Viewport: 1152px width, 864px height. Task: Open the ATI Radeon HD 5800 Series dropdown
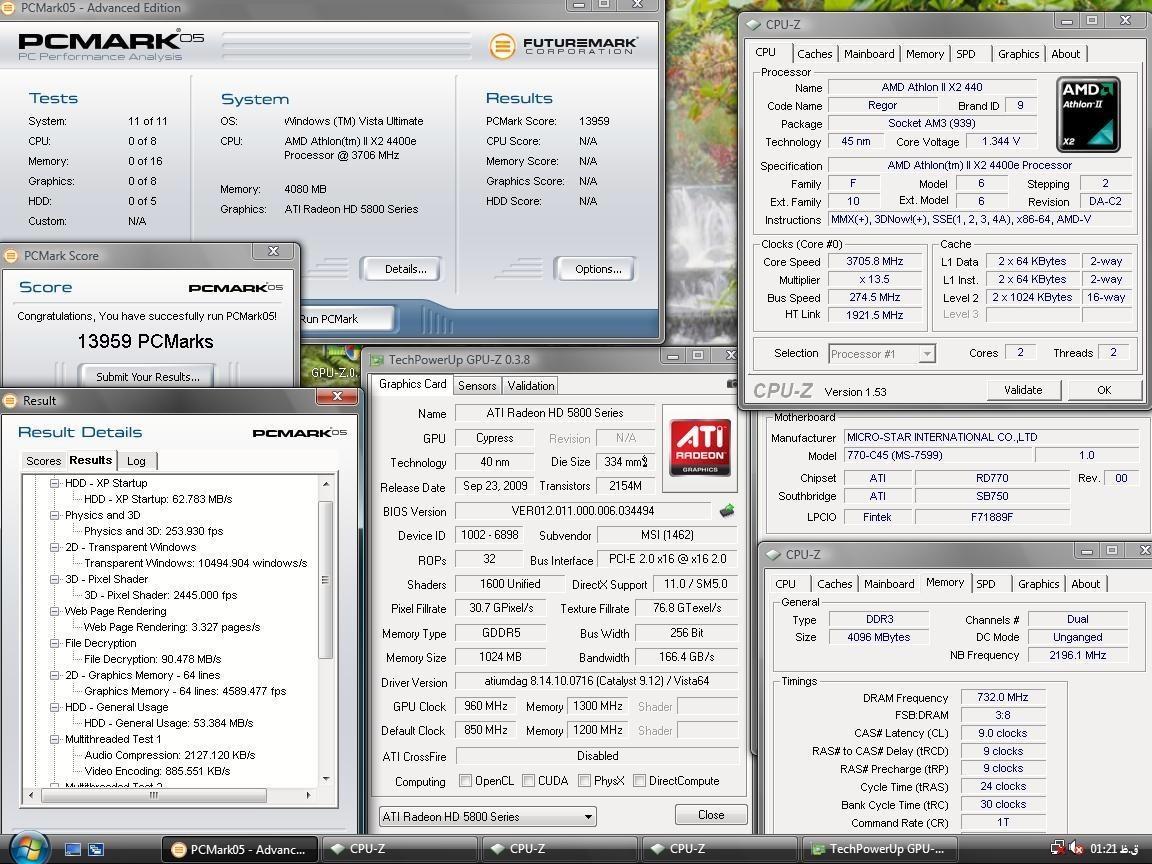pyautogui.click(x=488, y=816)
